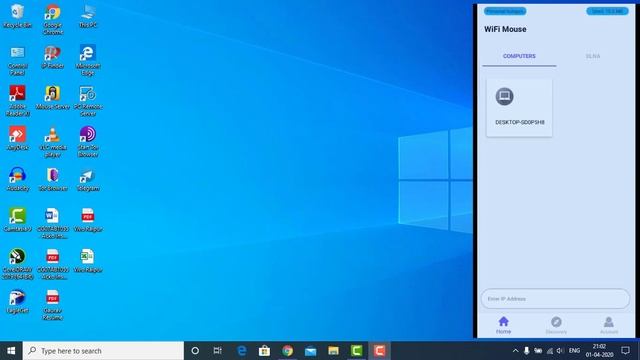Select the Audacity desktop shortcut

pos(17,180)
